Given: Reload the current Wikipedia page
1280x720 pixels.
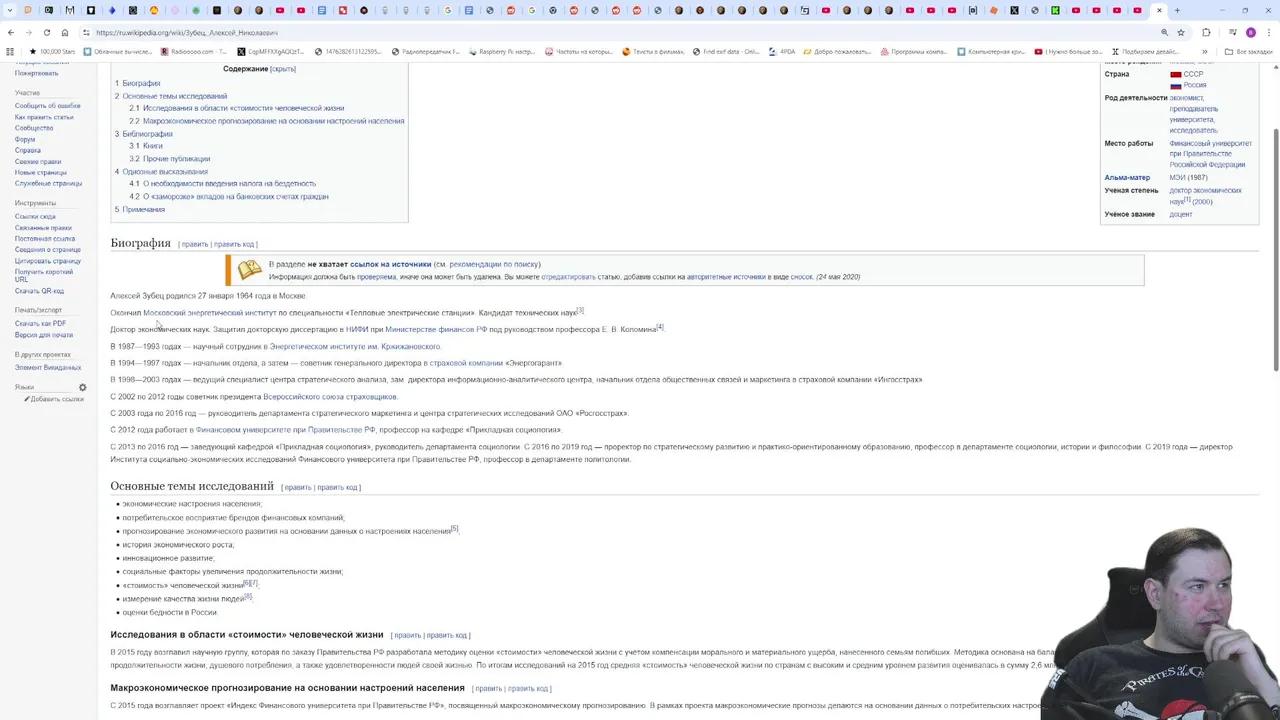Looking at the screenshot, I should pos(47,32).
